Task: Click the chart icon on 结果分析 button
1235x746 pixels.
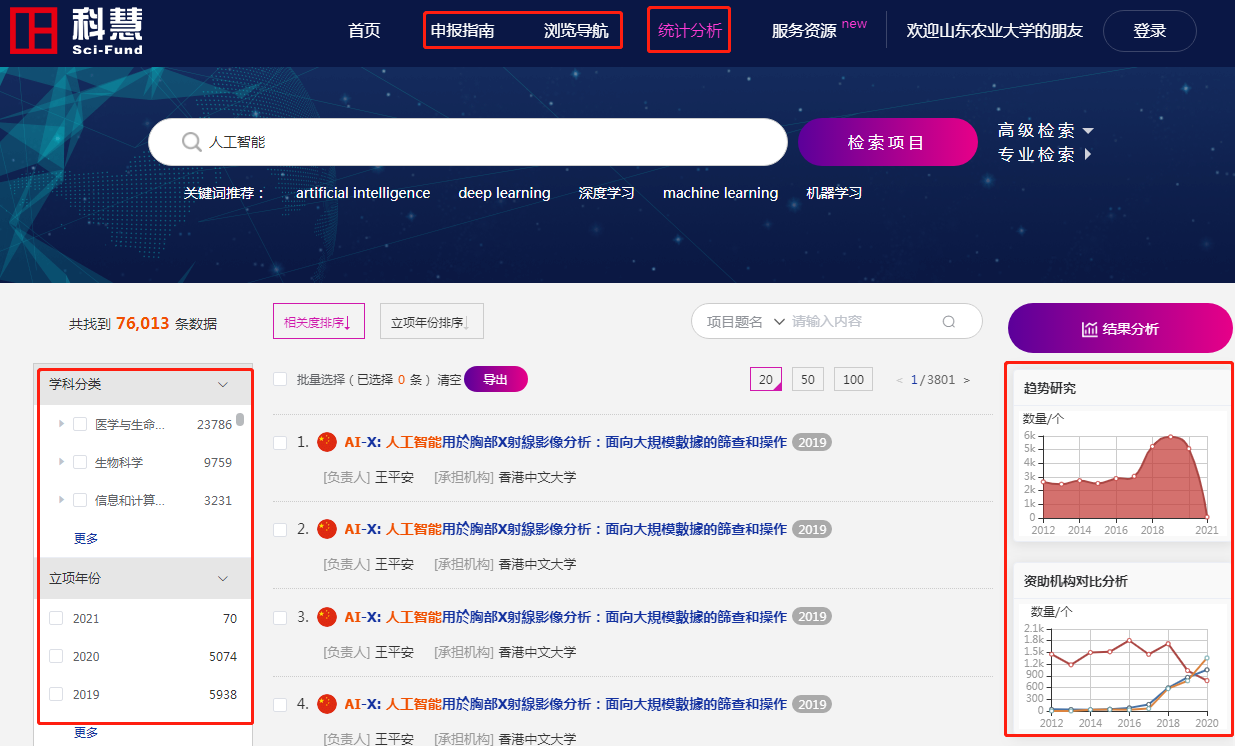Action: tap(1090, 329)
